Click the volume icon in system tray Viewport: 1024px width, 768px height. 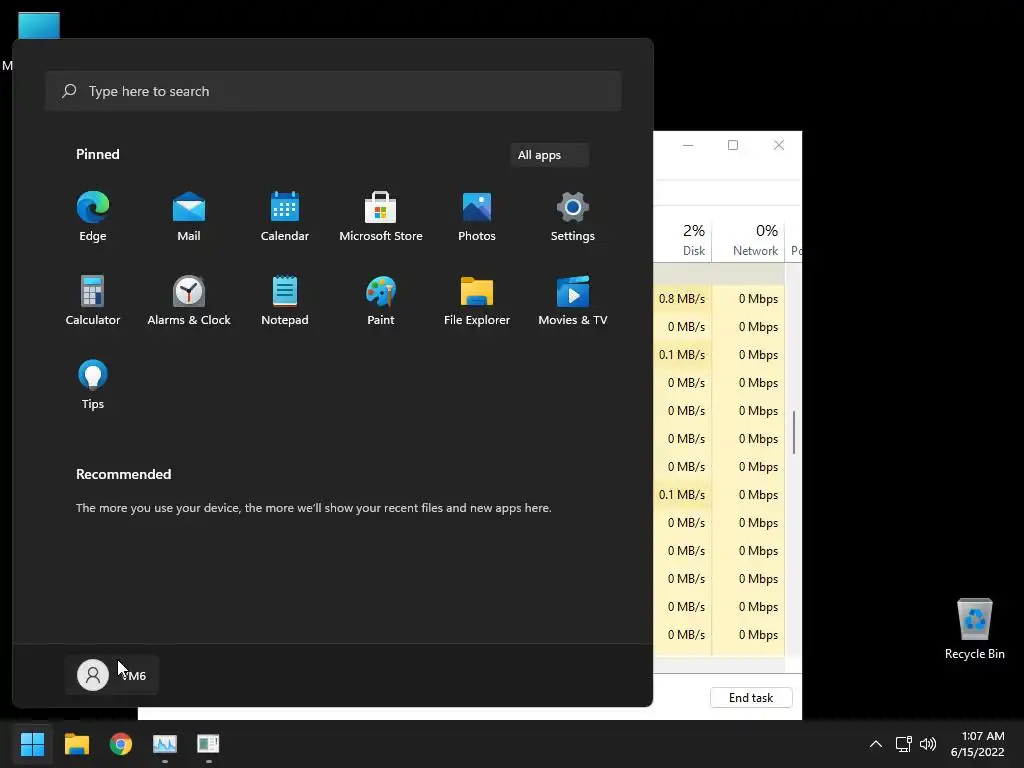pyautogui.click(x=928, y=744)
